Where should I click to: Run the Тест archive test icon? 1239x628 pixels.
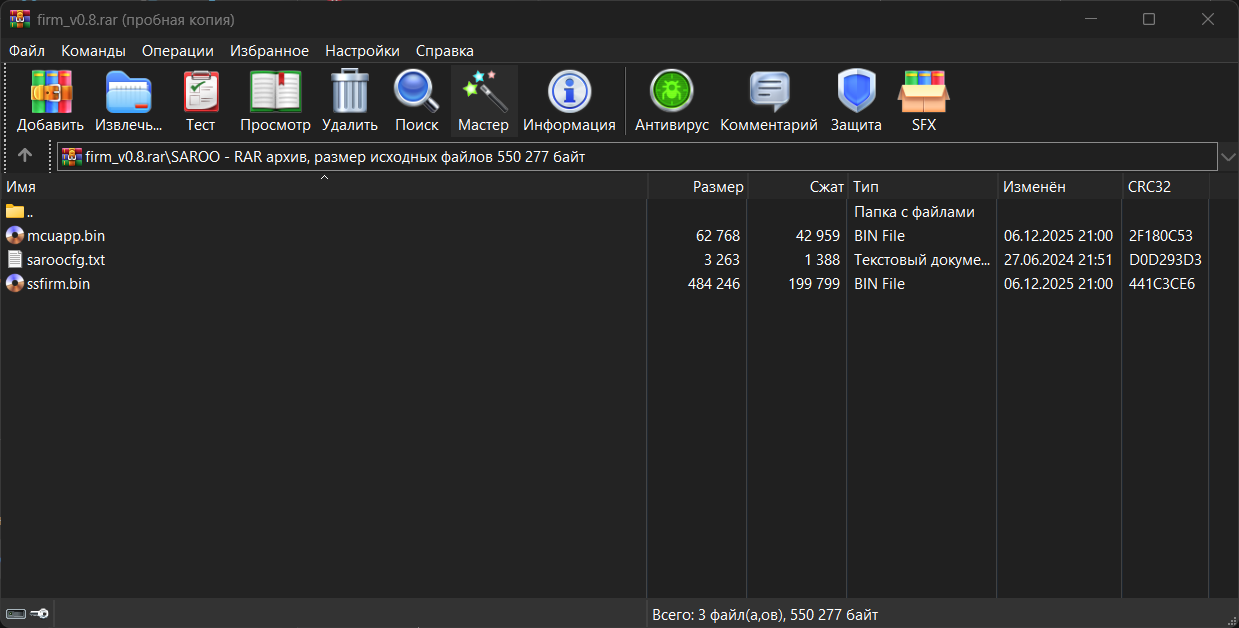pos(200,93)
